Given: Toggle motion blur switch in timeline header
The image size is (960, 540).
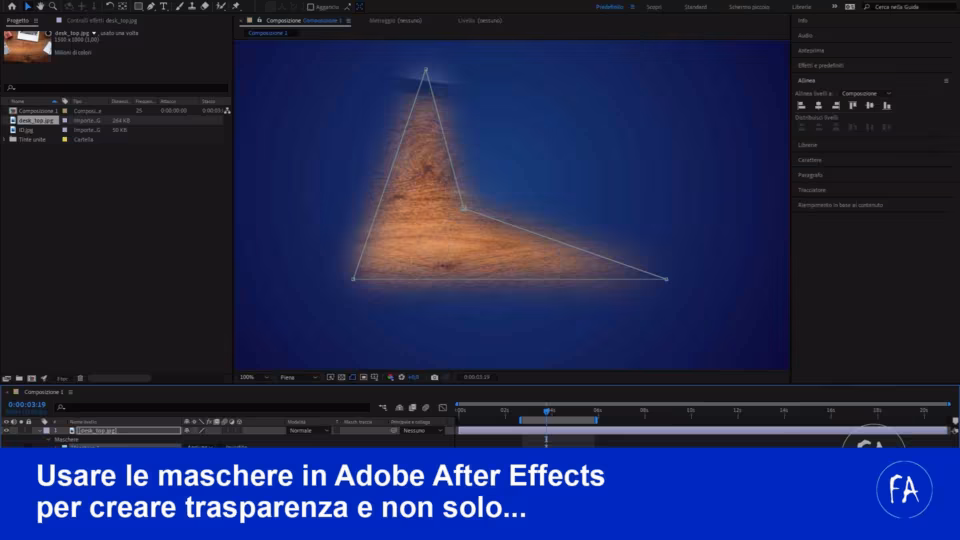Looking at the screenshot, I should coord(426,408).
